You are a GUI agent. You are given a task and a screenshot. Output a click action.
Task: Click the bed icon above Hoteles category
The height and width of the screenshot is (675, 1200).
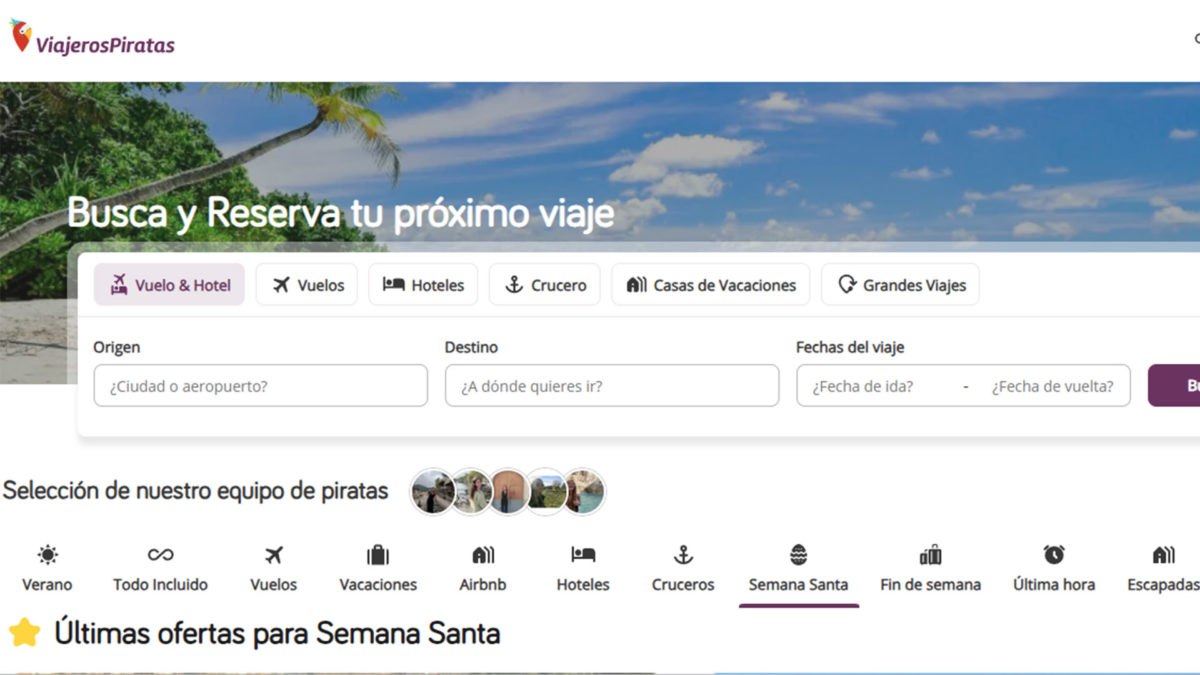(583, 554)
